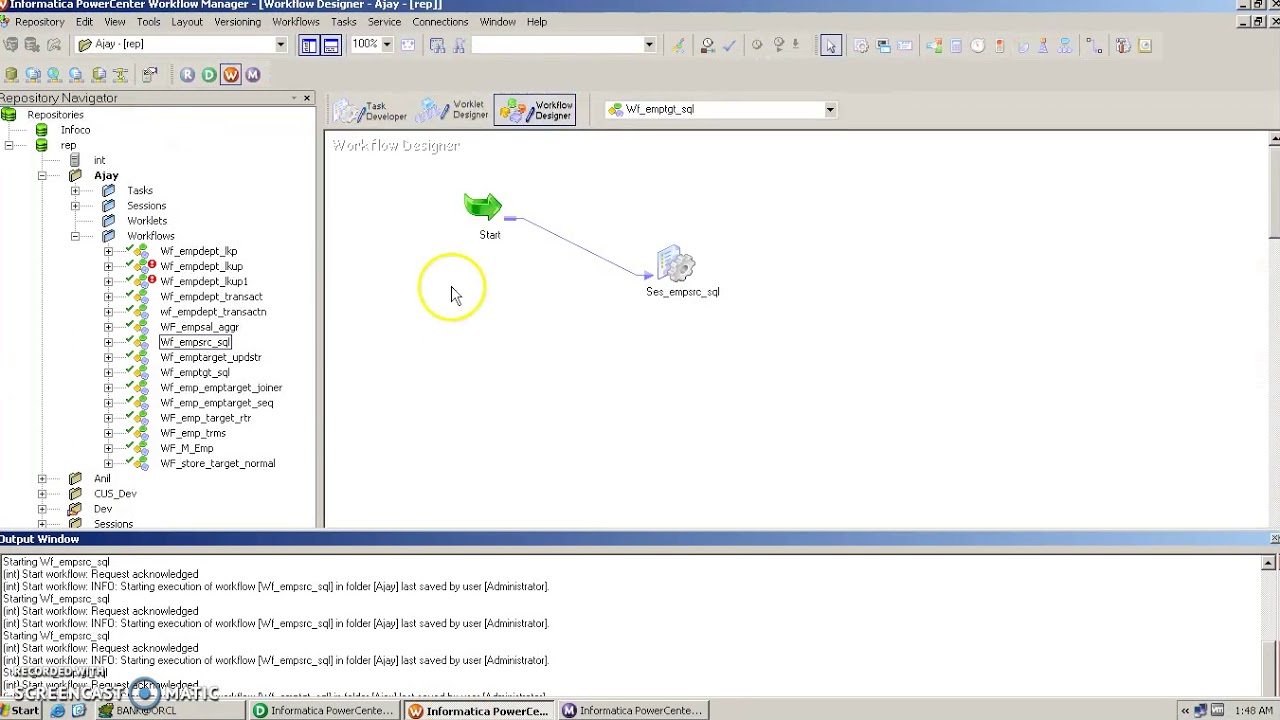Click the Command task toolbar icon

[x=883, y=45]
